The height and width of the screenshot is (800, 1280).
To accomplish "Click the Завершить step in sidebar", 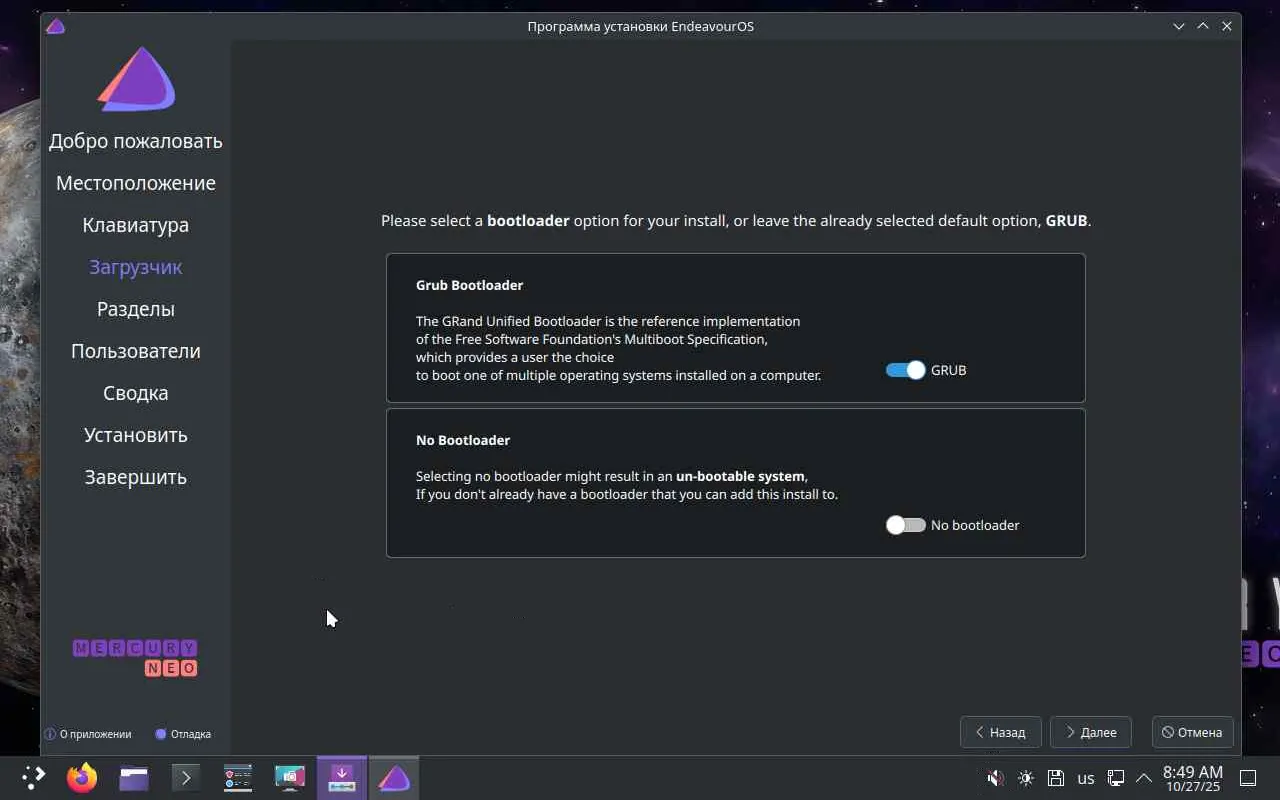I will [x=136, y=477].
